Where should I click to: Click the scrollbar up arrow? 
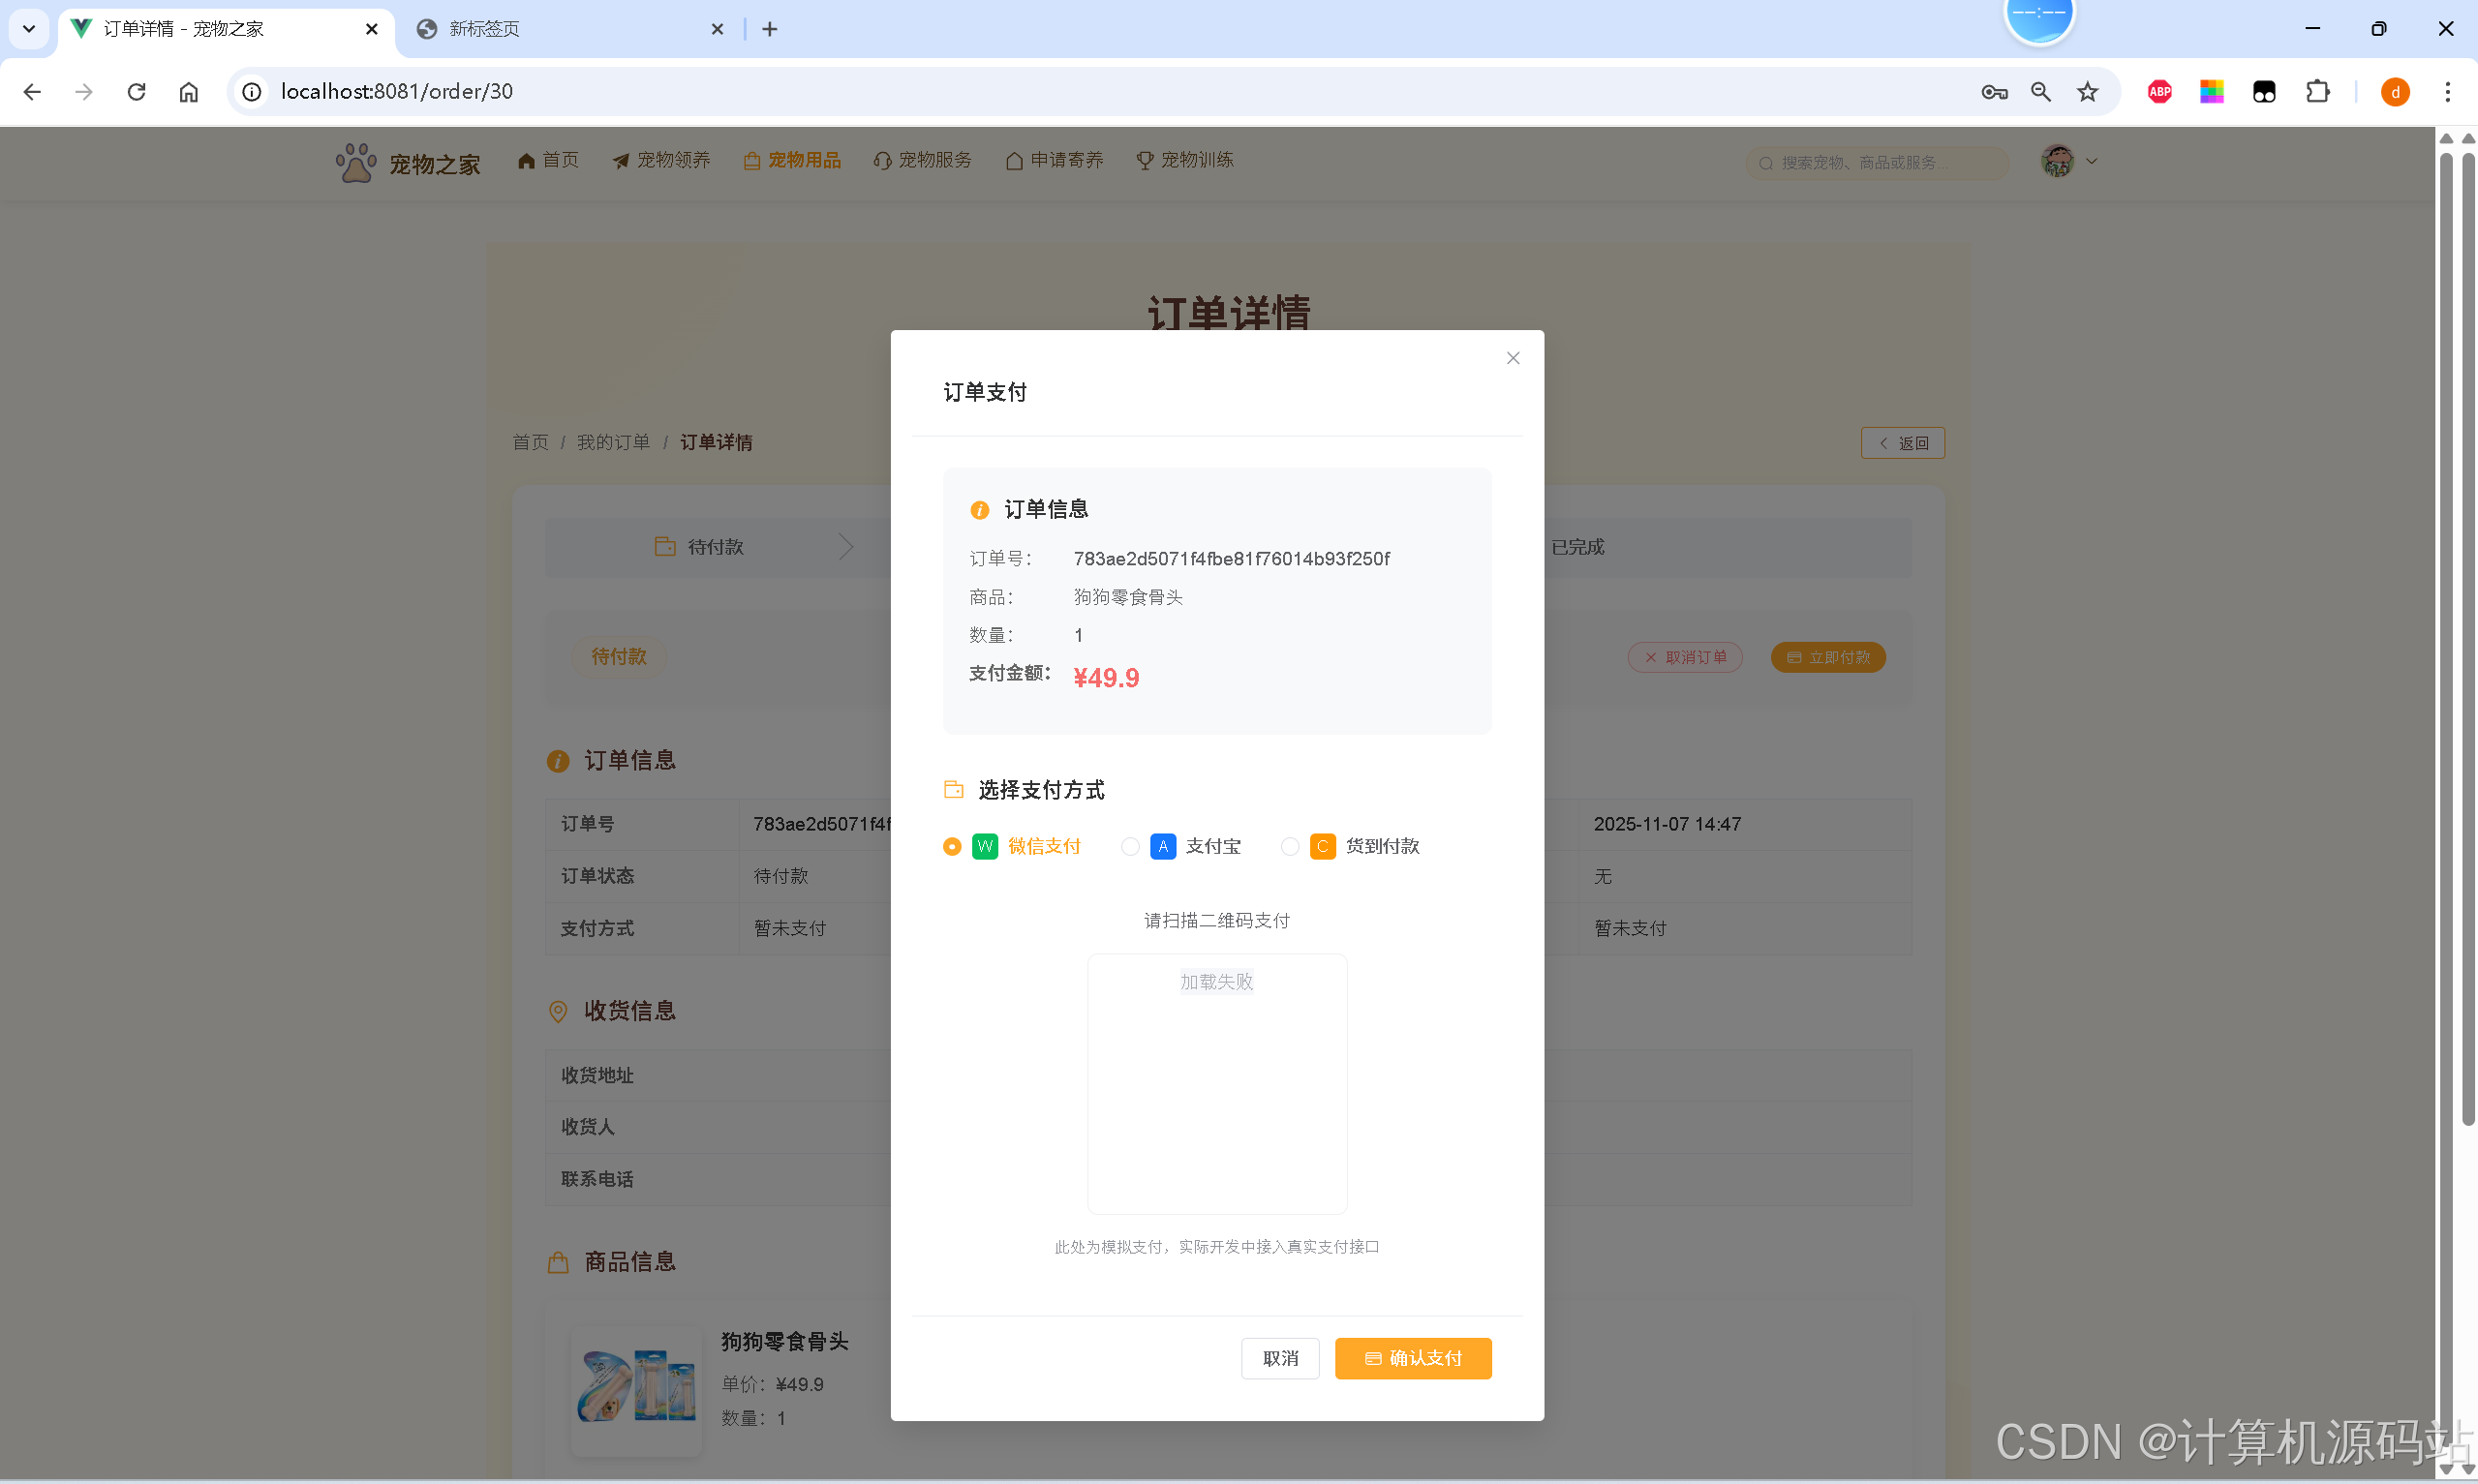pyautogui.click(x=2468, y=138)
